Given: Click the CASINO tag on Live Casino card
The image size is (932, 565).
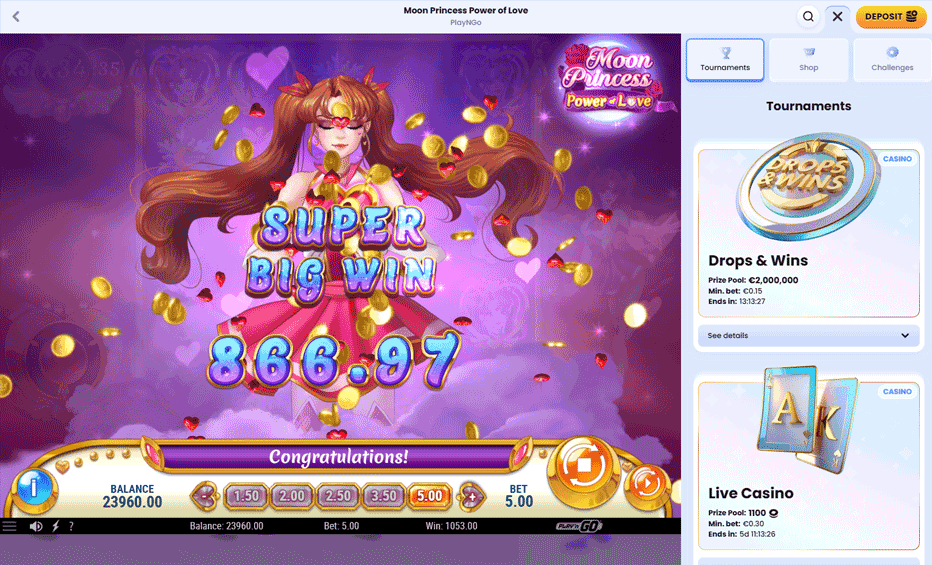Looking at the screenshot, I should tap(897, 392).
